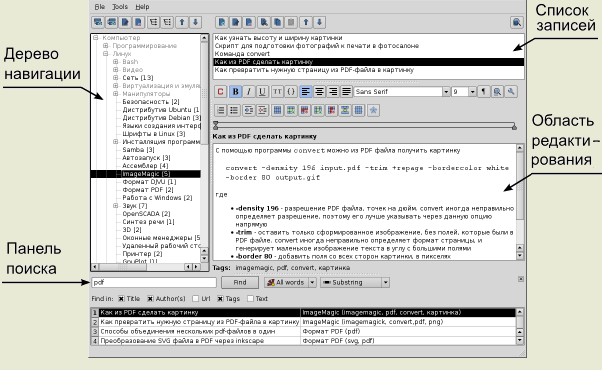The width and height of the screenshot is (602, 370).
Task: Toggle paragraph formatting marks display
Action: pos(483,91)
